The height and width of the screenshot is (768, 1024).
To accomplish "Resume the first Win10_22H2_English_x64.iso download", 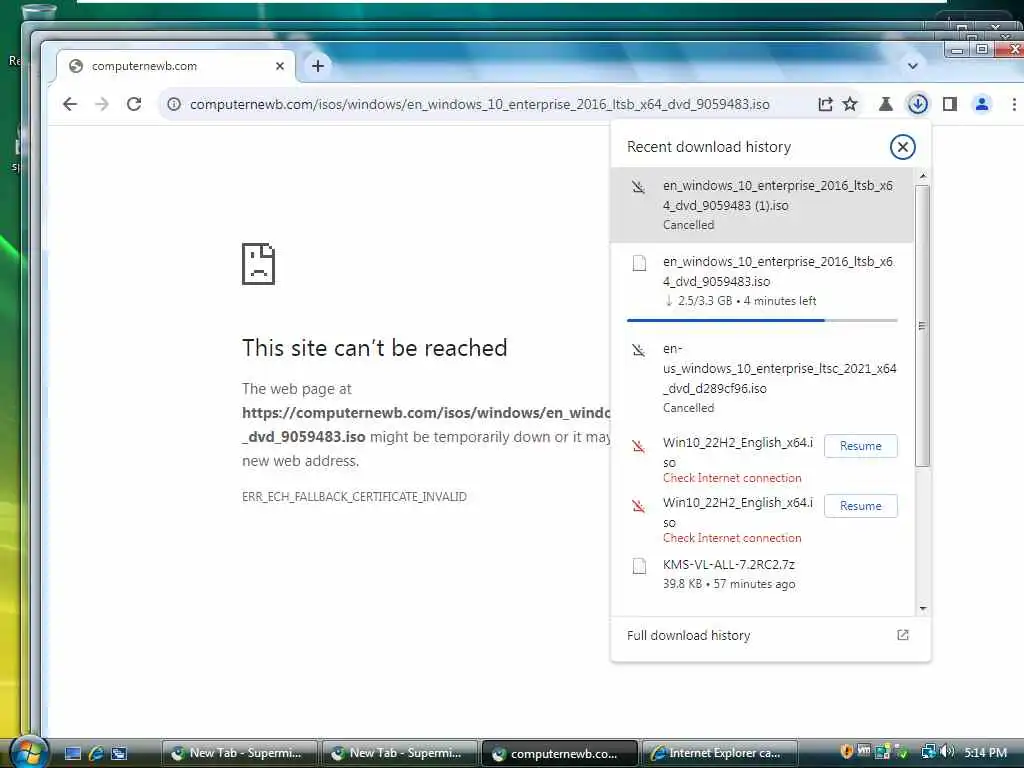I will pyautogui.click(x=861, y=446).
